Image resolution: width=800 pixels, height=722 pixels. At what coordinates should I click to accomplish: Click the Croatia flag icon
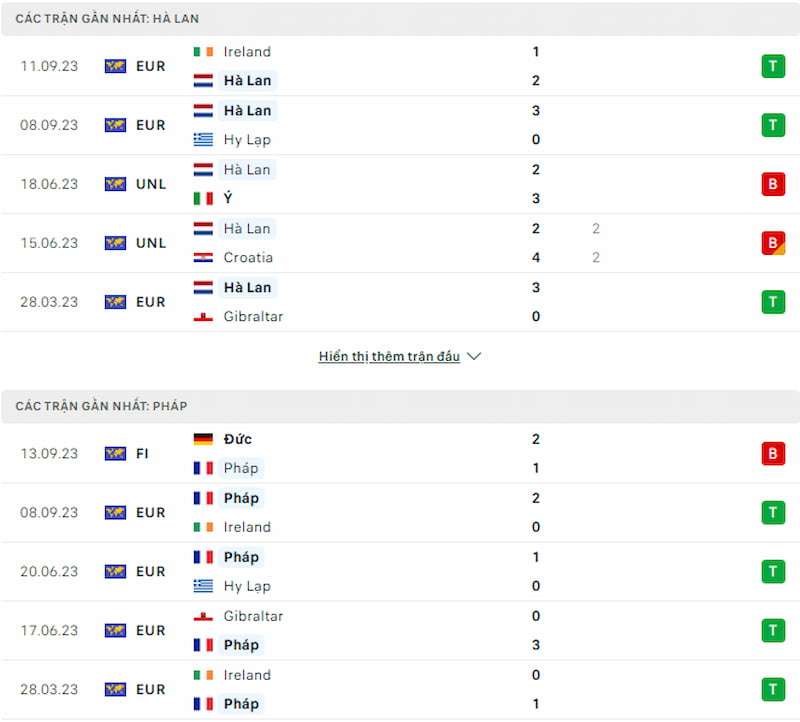coord(203,258)
